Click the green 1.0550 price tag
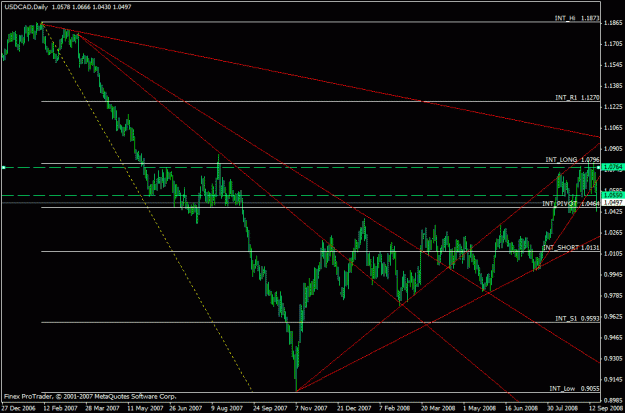This screenshot has height=413, width=625. (x=613, y=195)
